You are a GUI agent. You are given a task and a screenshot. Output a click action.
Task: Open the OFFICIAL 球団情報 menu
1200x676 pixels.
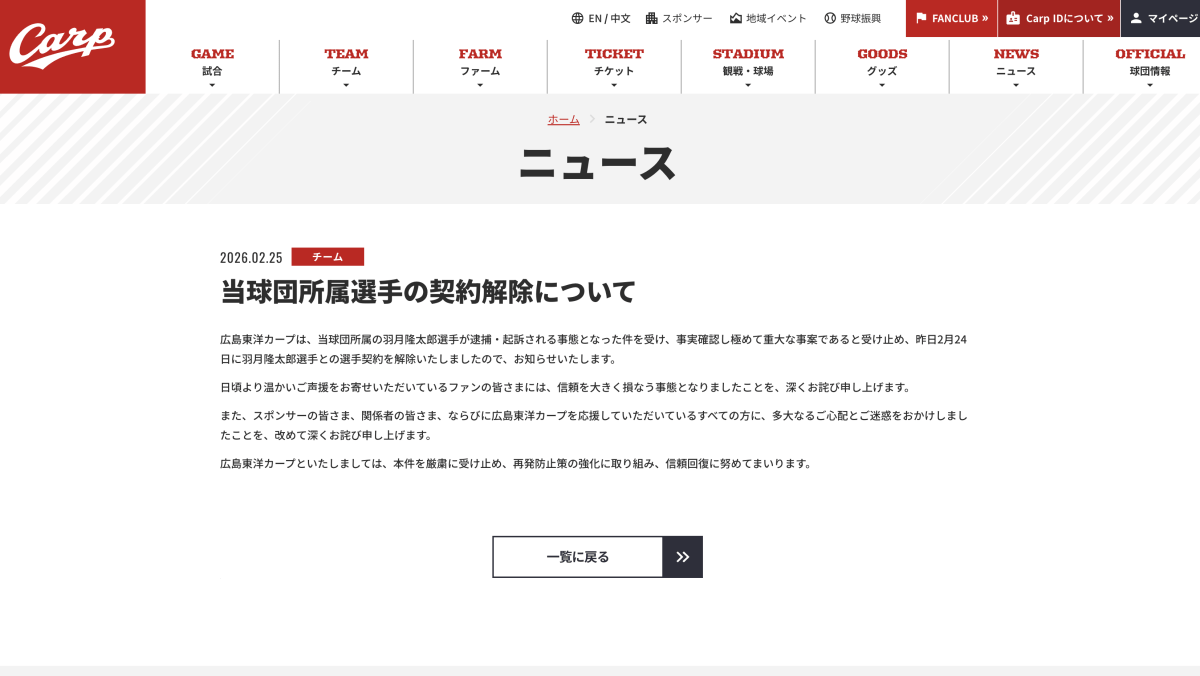1149,66
